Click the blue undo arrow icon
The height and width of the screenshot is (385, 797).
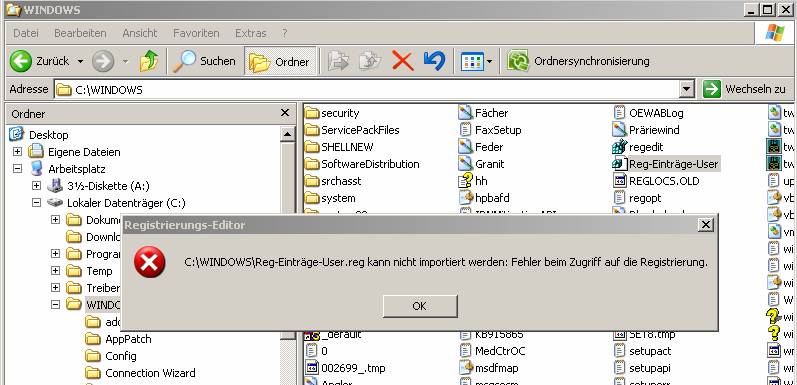(434, 62)
